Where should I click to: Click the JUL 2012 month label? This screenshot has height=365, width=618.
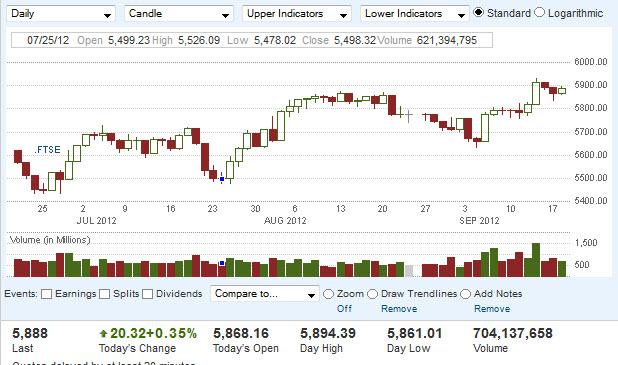(97, 221)
